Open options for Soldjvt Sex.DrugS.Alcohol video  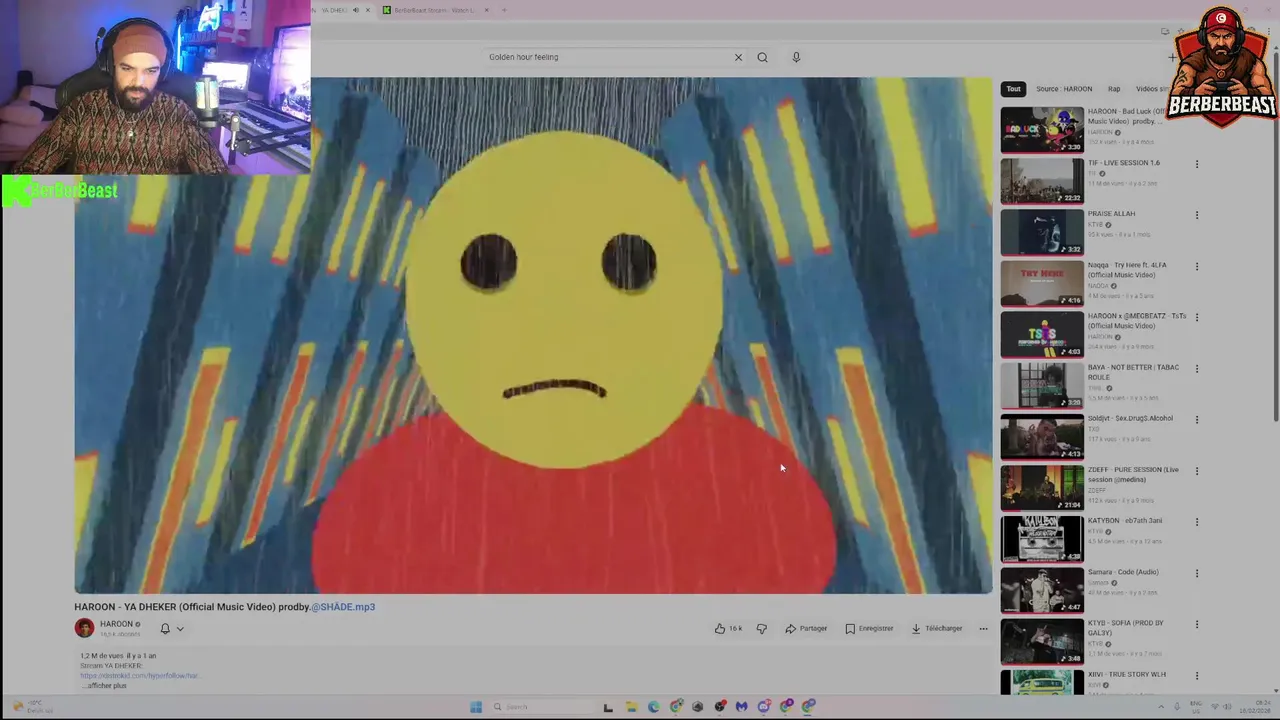[x=1196, y=420]
